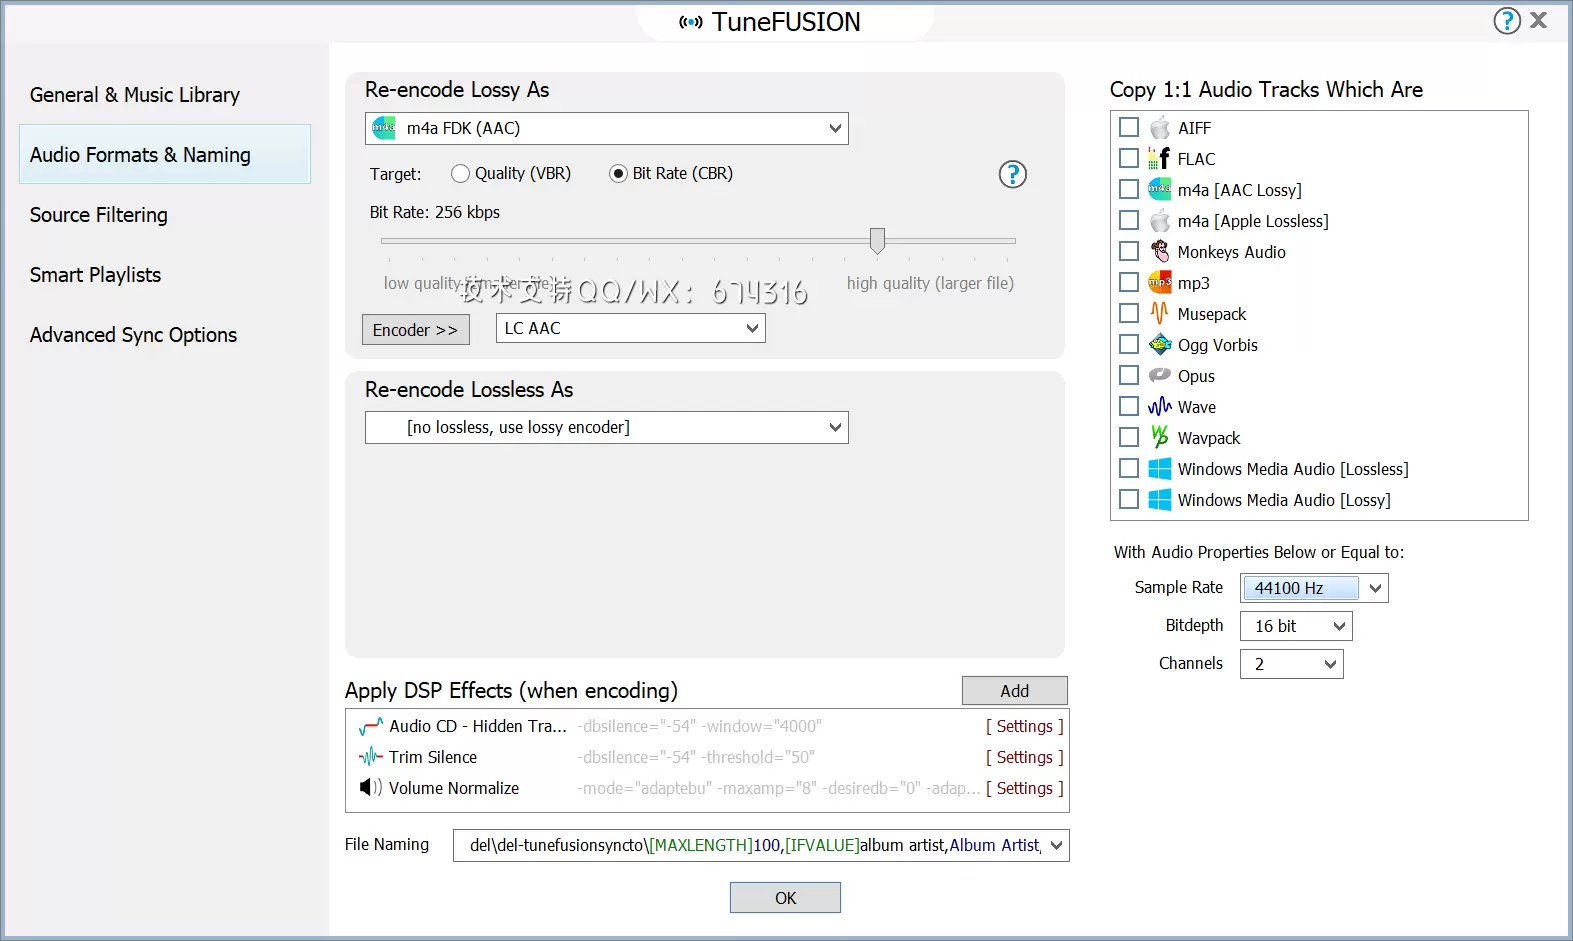
Task: Click the mp3 format icon
Action: click(x=1159, y=283)
